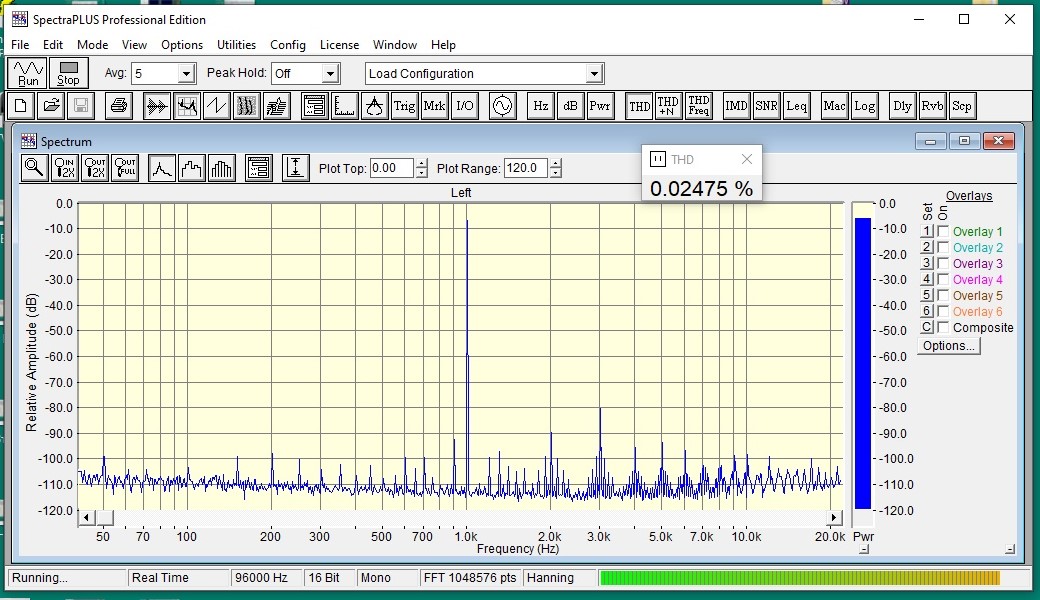Zoom out to full spectrum view
This screenshot has width=1040, height=600.
[125, 168]
